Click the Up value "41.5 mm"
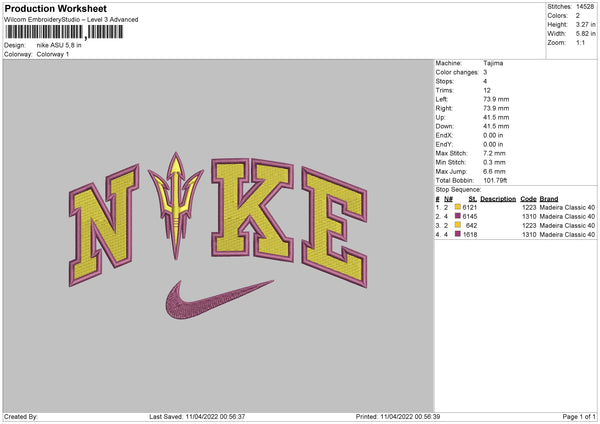The width and height of the screenshot is (600, 424). (x=496, y=117)
